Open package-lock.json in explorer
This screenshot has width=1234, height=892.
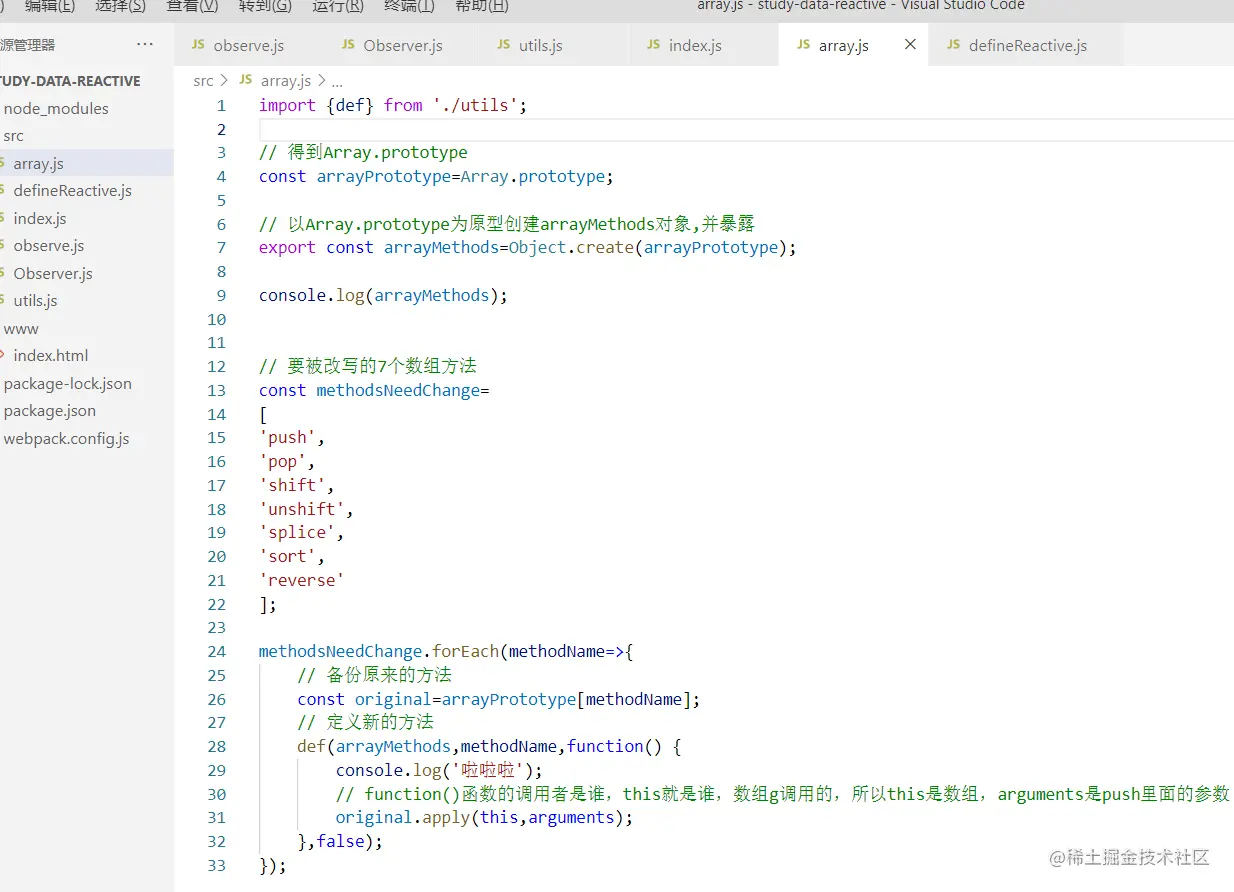(x=67, y=383)
